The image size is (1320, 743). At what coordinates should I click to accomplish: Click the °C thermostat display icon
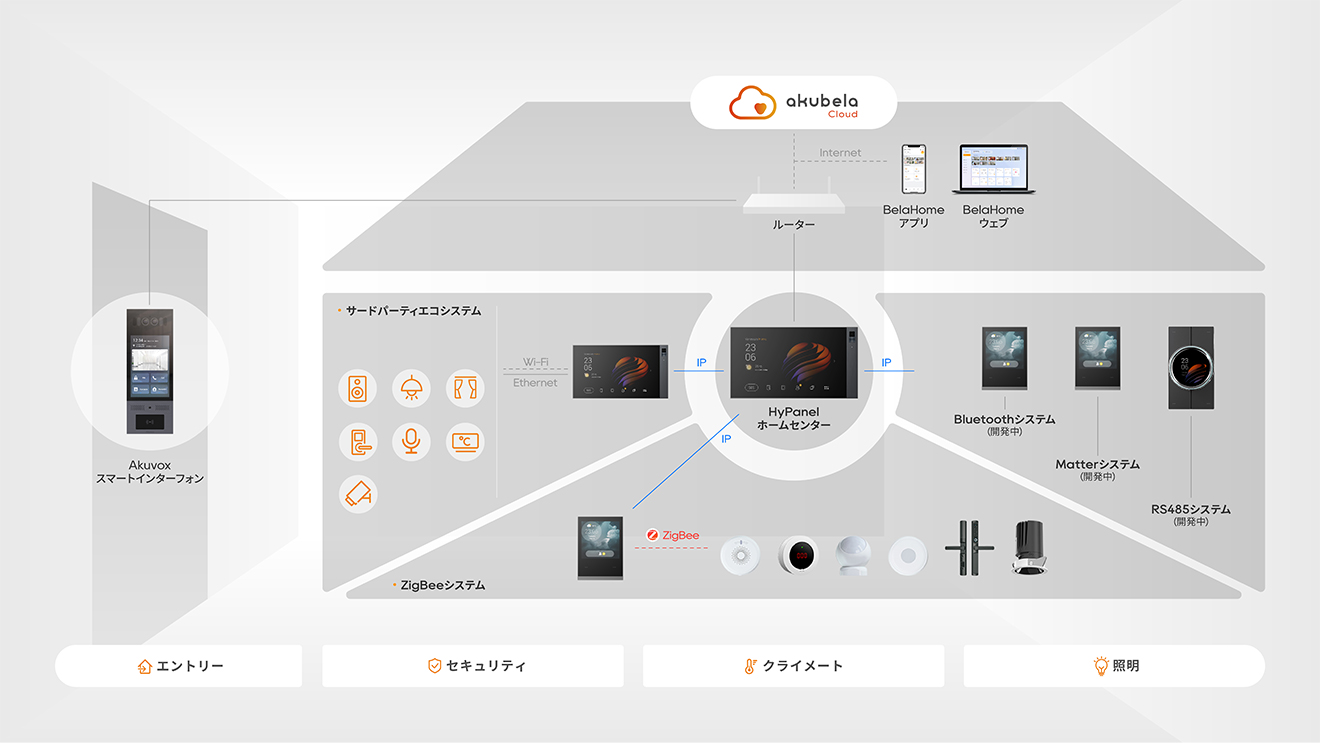coord(465,441)
